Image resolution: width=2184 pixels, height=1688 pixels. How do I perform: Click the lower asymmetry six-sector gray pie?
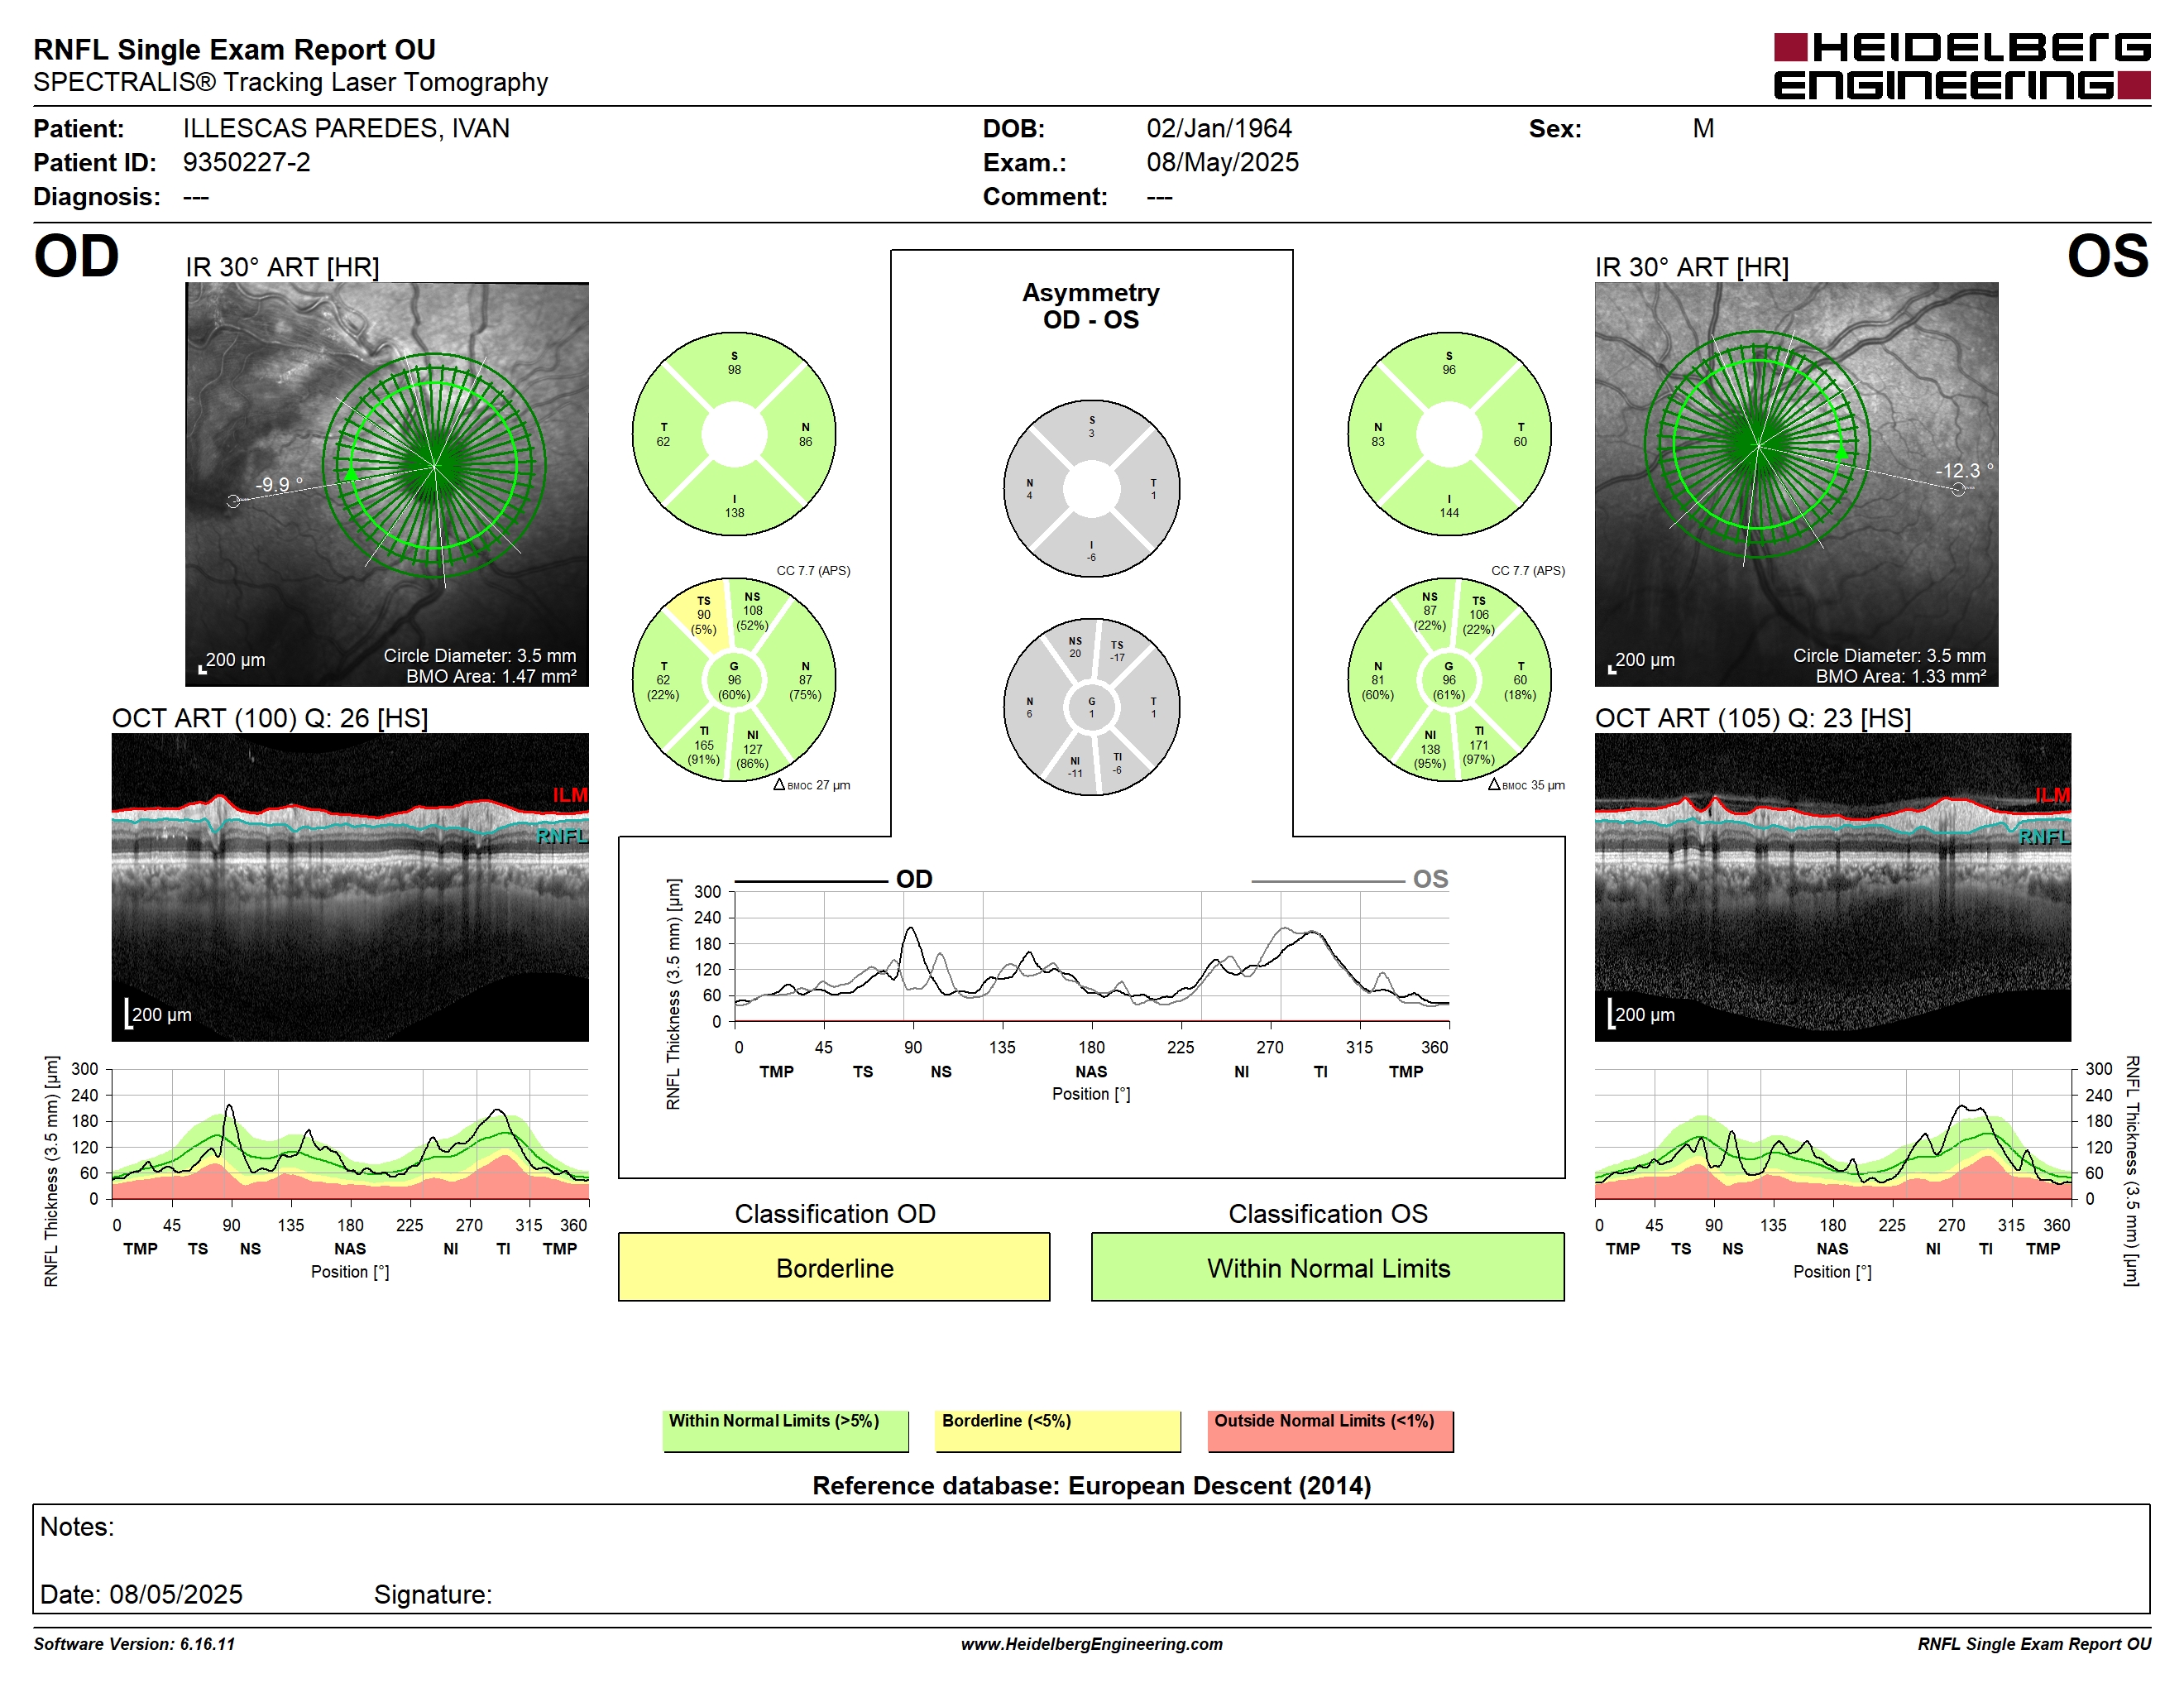1091,707
